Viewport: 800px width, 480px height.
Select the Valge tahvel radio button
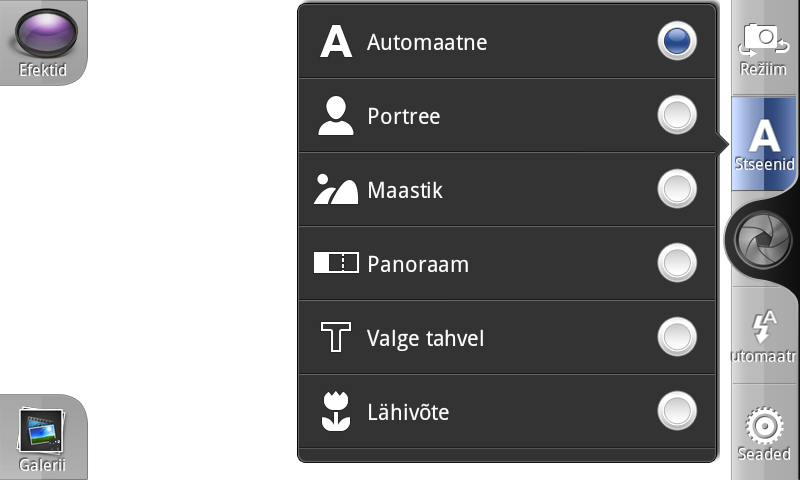pyautogui.click(x=677, y=337)
